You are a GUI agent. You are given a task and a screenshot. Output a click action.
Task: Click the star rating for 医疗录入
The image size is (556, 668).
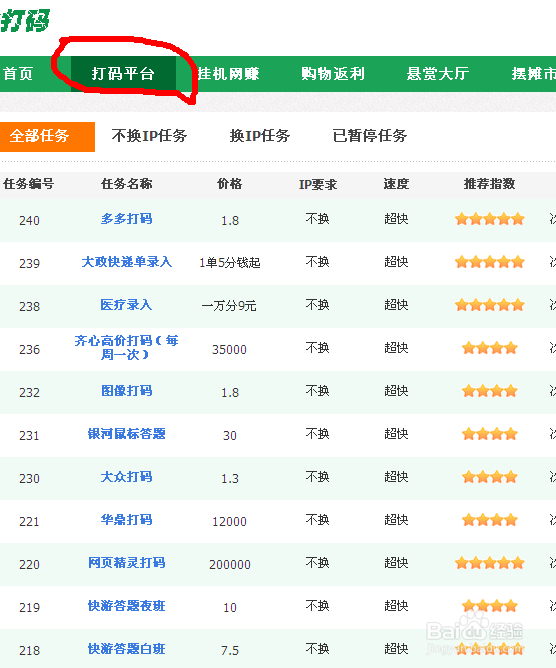[x=490, y=305]
